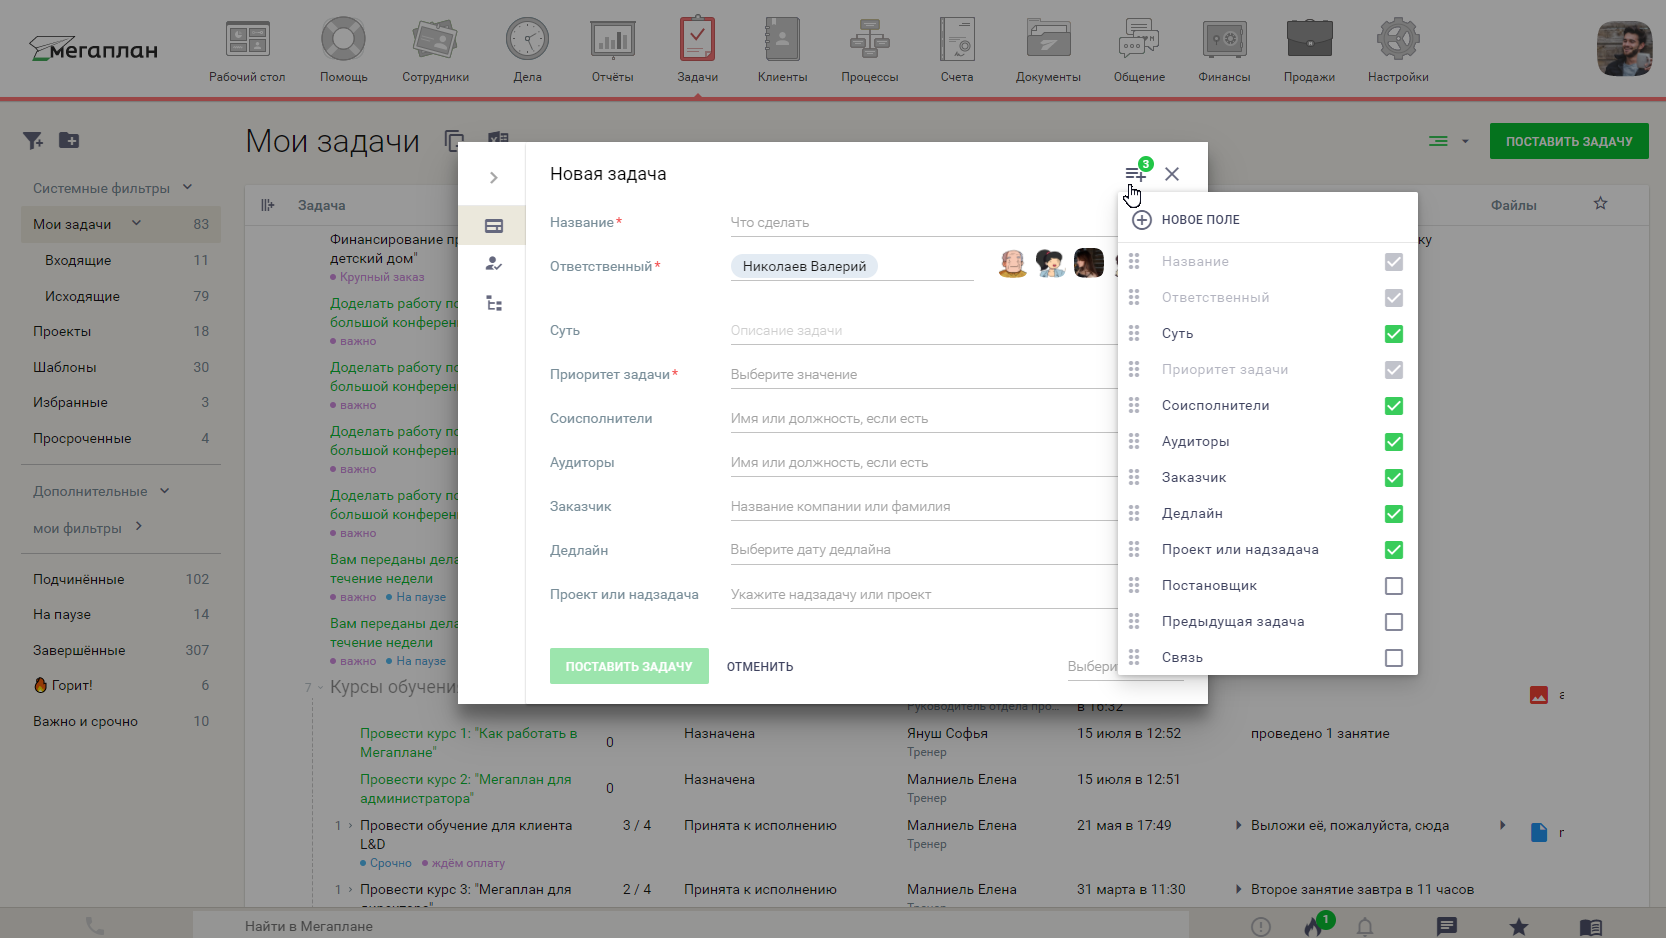Uncheck the Соисполнители field checkbox
The width and height of the screenshot is (1666, 938).
[1393, 406]
